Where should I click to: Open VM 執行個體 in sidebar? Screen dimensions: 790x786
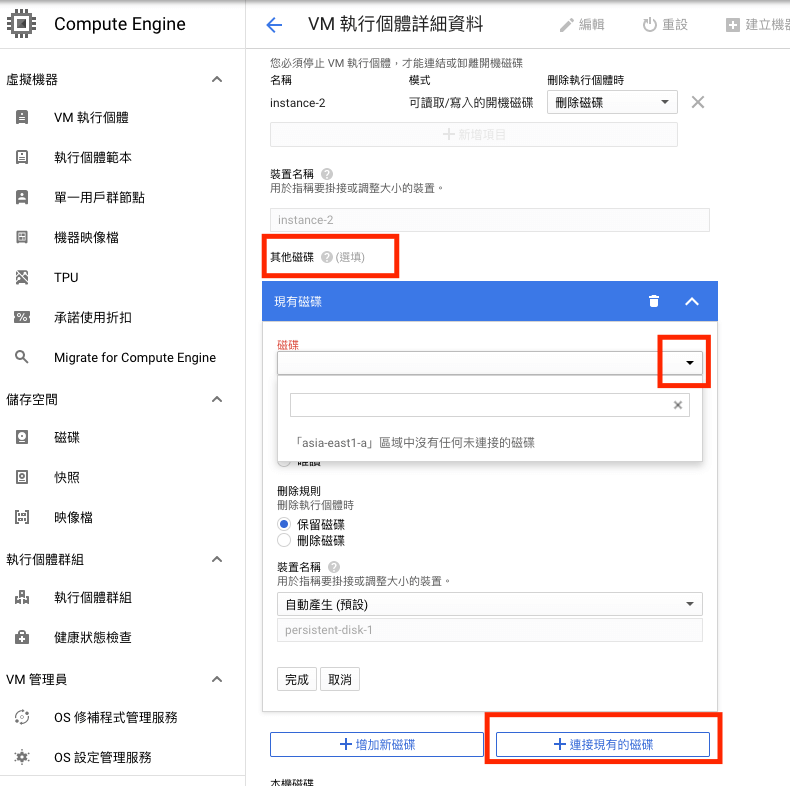pos(91,117)
